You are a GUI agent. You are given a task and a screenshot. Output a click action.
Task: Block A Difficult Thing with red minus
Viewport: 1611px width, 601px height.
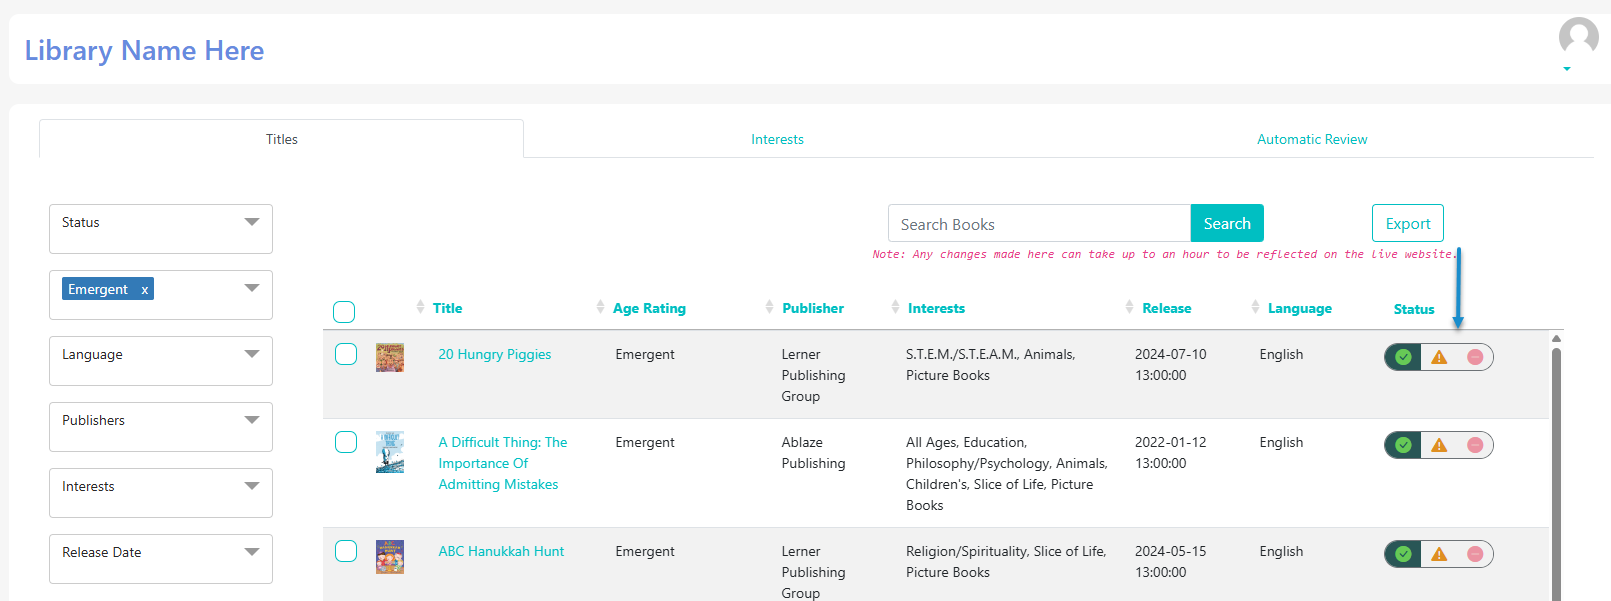coord(1475,445)
